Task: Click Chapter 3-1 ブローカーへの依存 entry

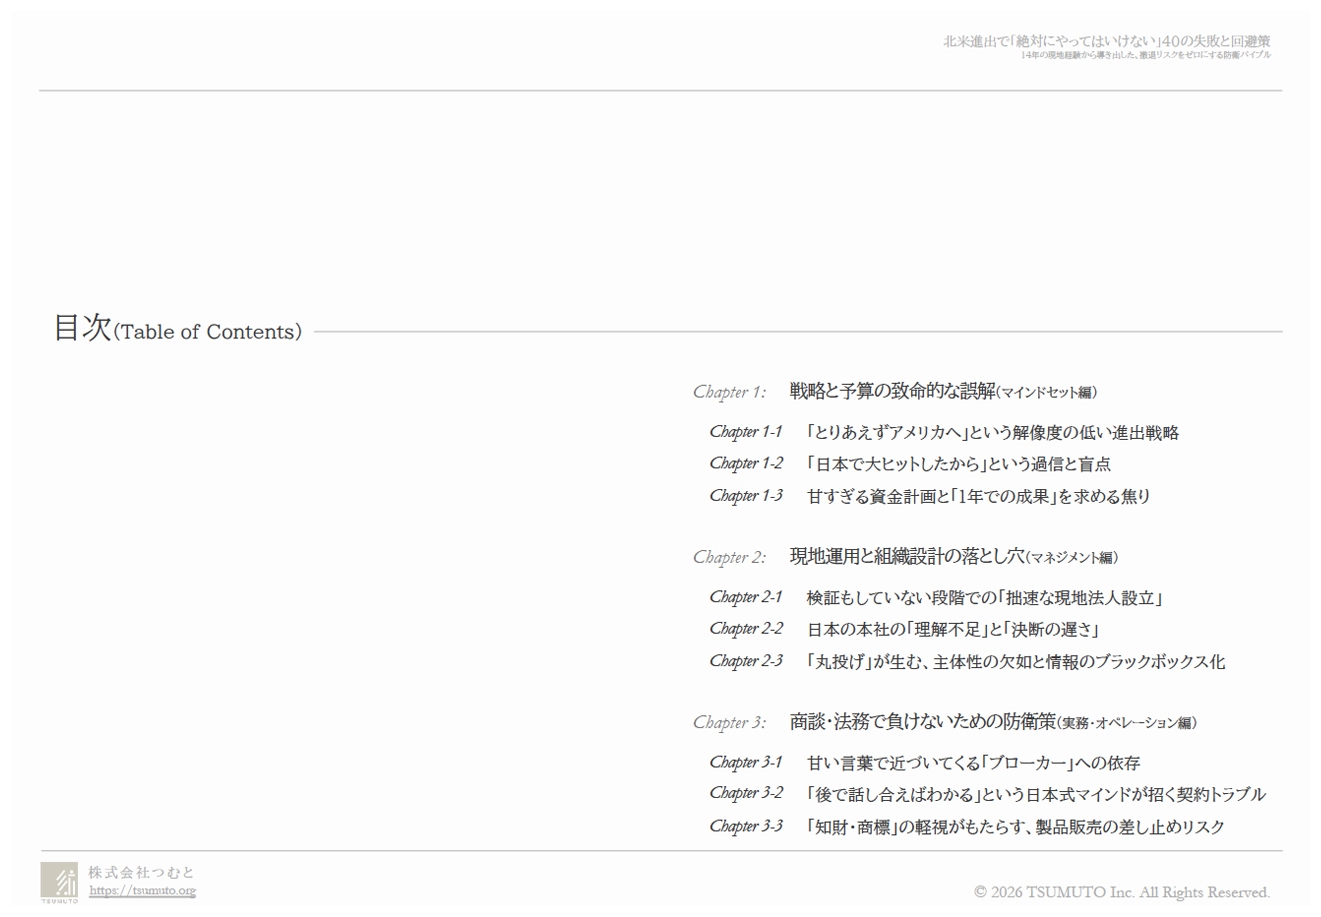Action: 925,763
